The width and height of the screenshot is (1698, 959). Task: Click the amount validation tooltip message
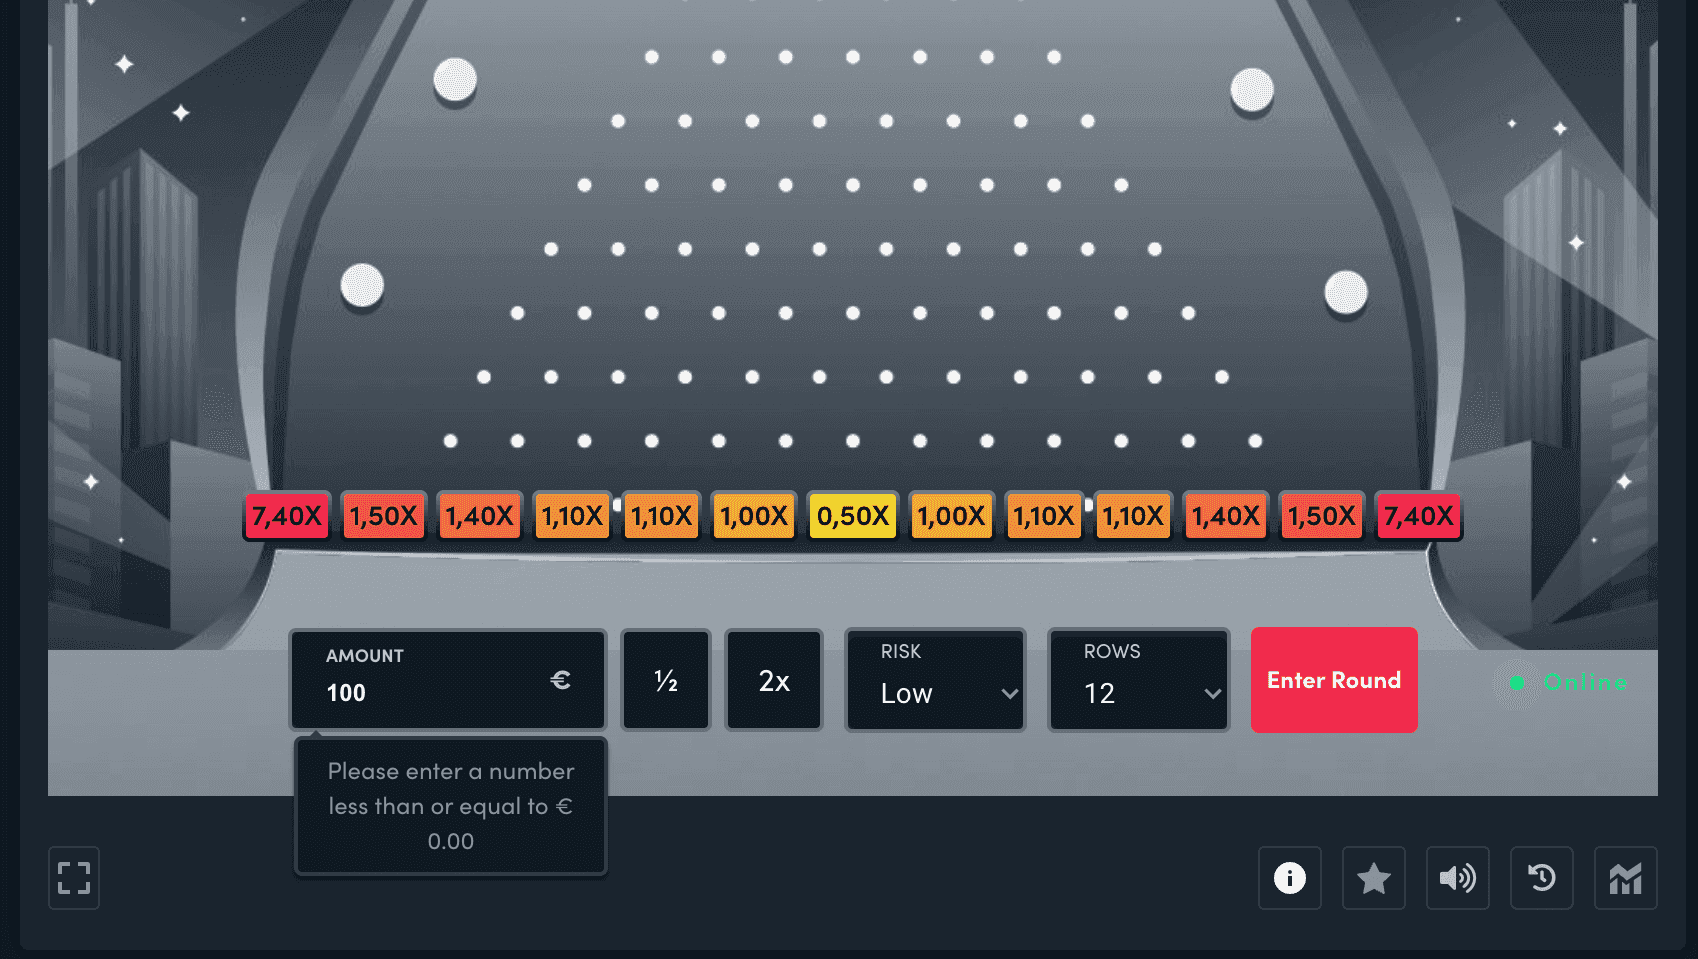[x=451, y=806]
